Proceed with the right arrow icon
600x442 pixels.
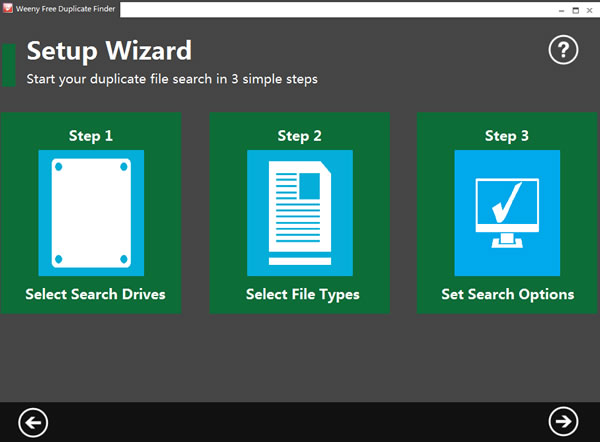tap(564, 422)
